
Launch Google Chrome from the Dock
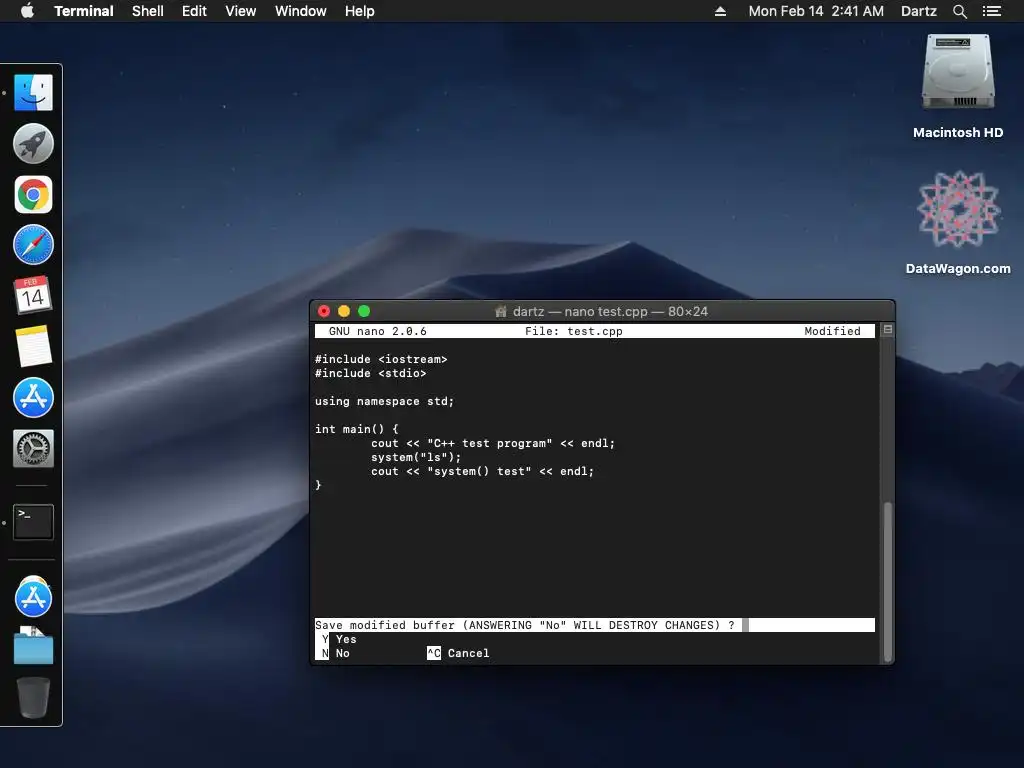(x=33, y=195)
